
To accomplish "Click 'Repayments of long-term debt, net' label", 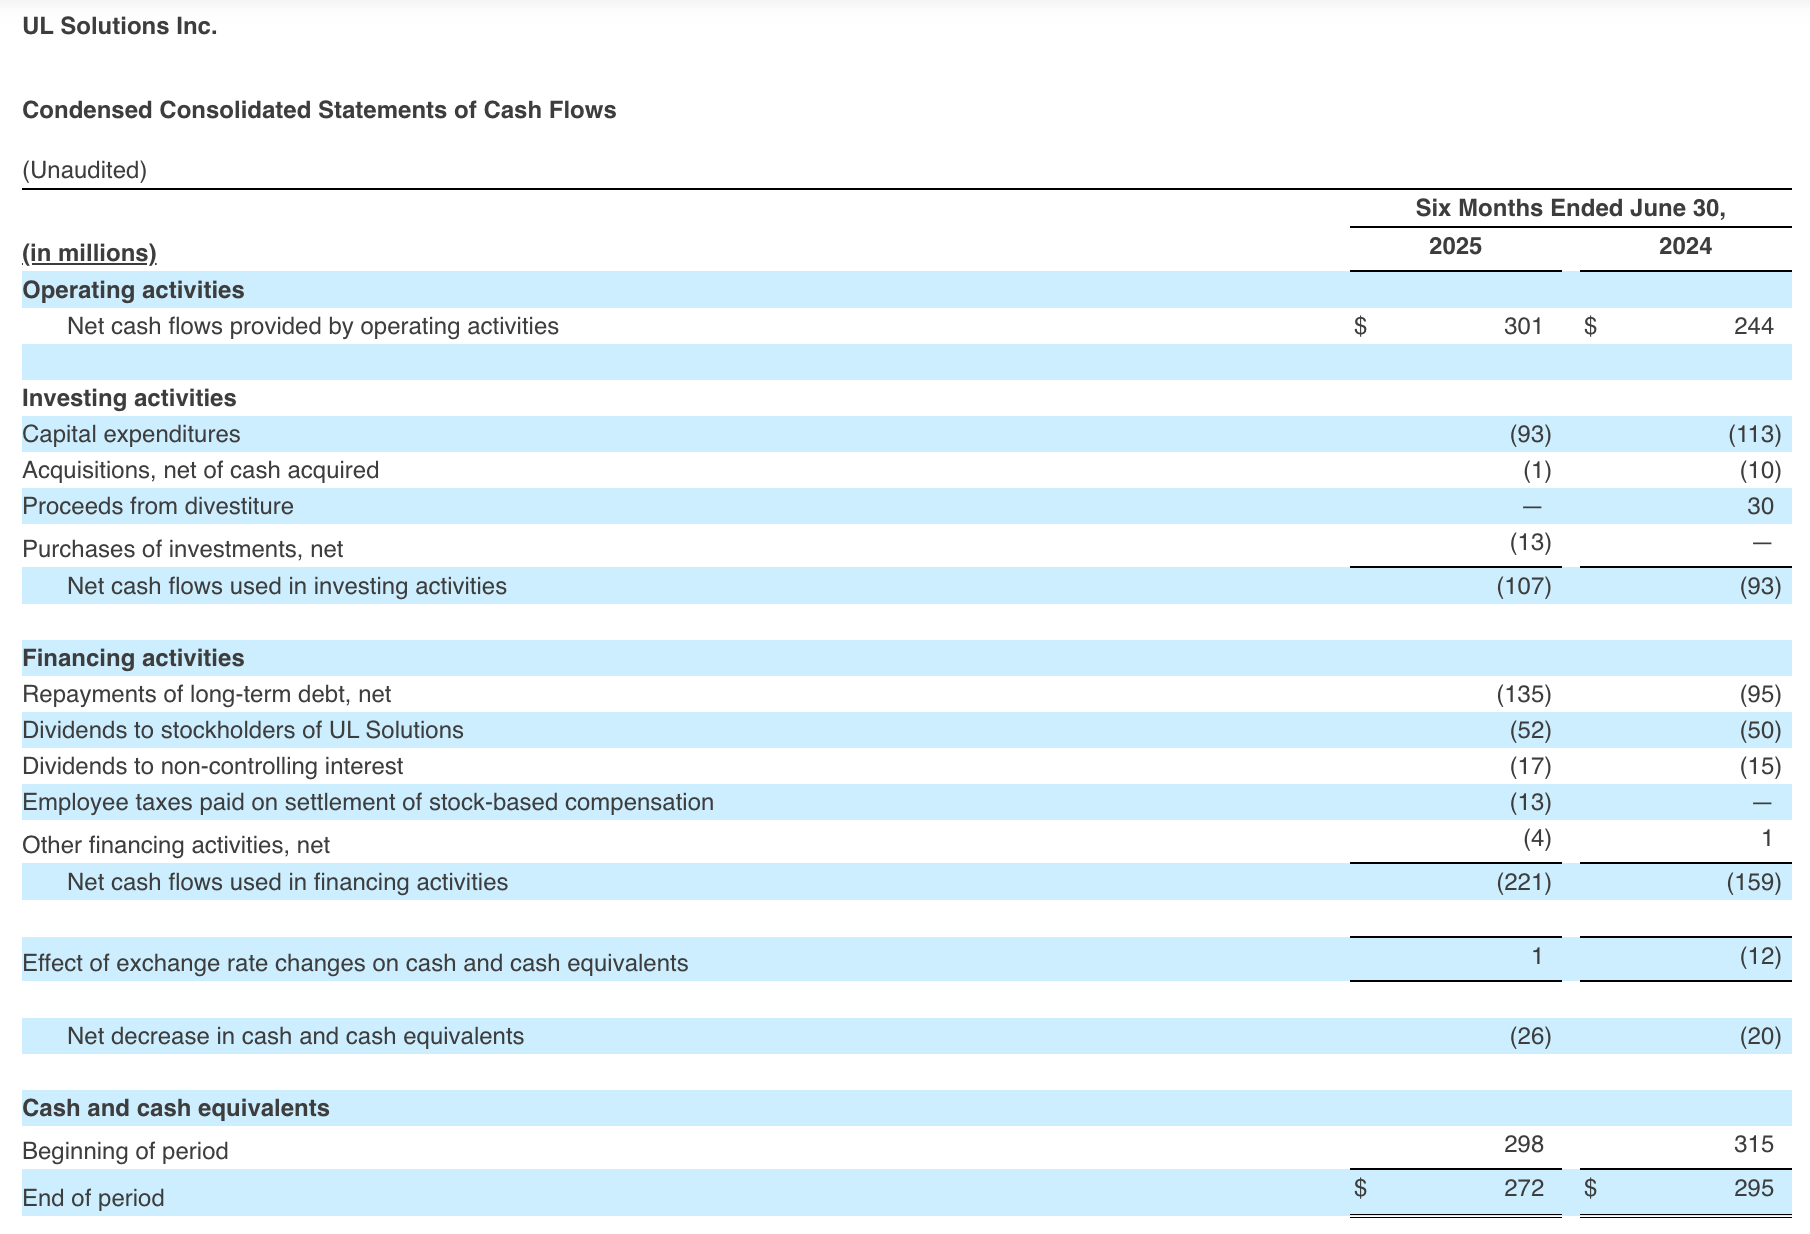I will pos(207,694).
